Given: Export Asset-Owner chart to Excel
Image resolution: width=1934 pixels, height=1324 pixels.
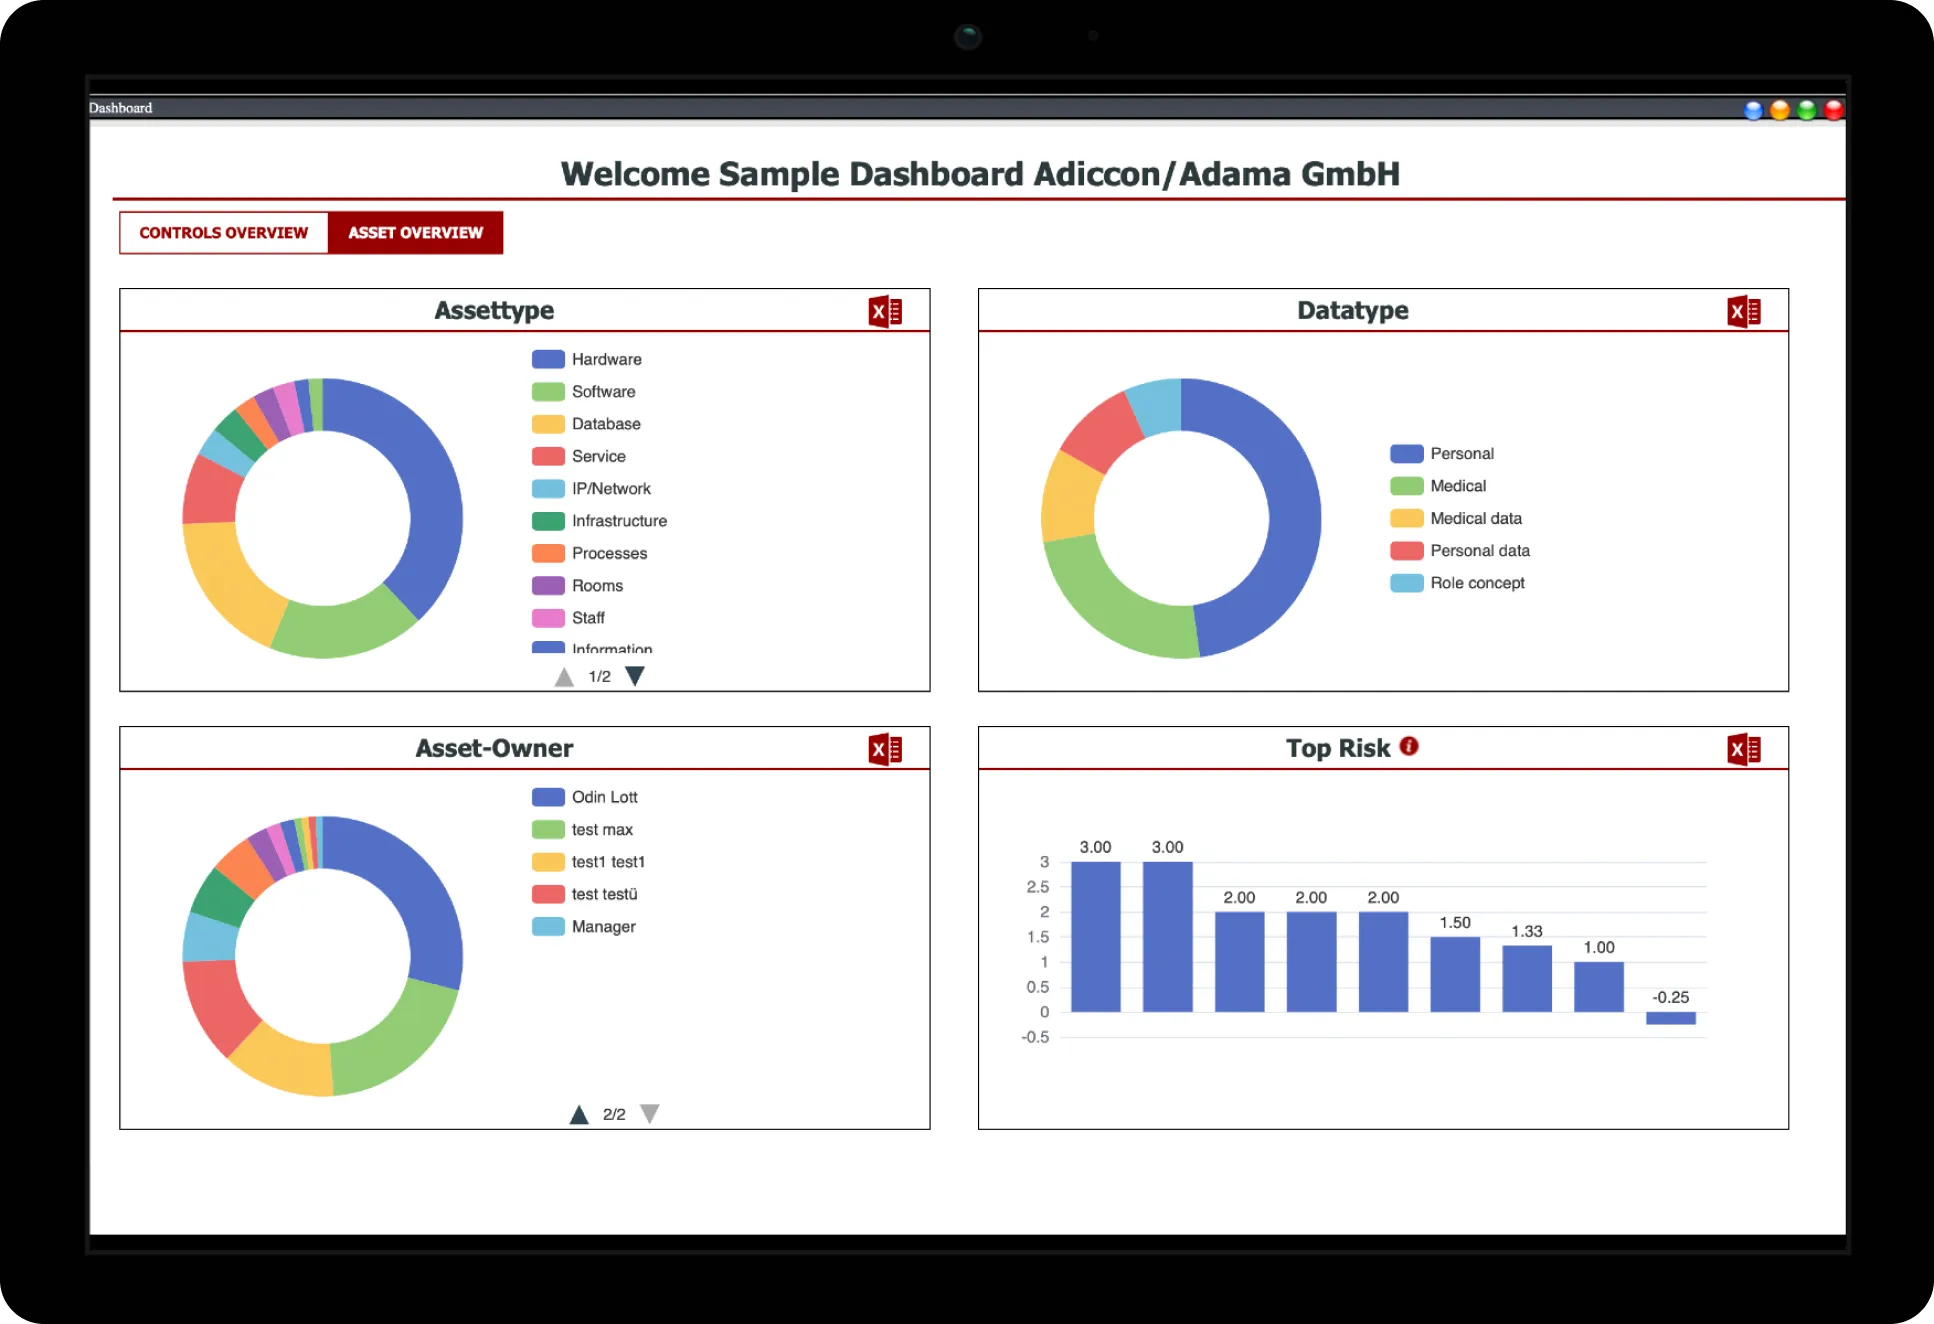Looking at the screenshot, I should click(885, 749).
